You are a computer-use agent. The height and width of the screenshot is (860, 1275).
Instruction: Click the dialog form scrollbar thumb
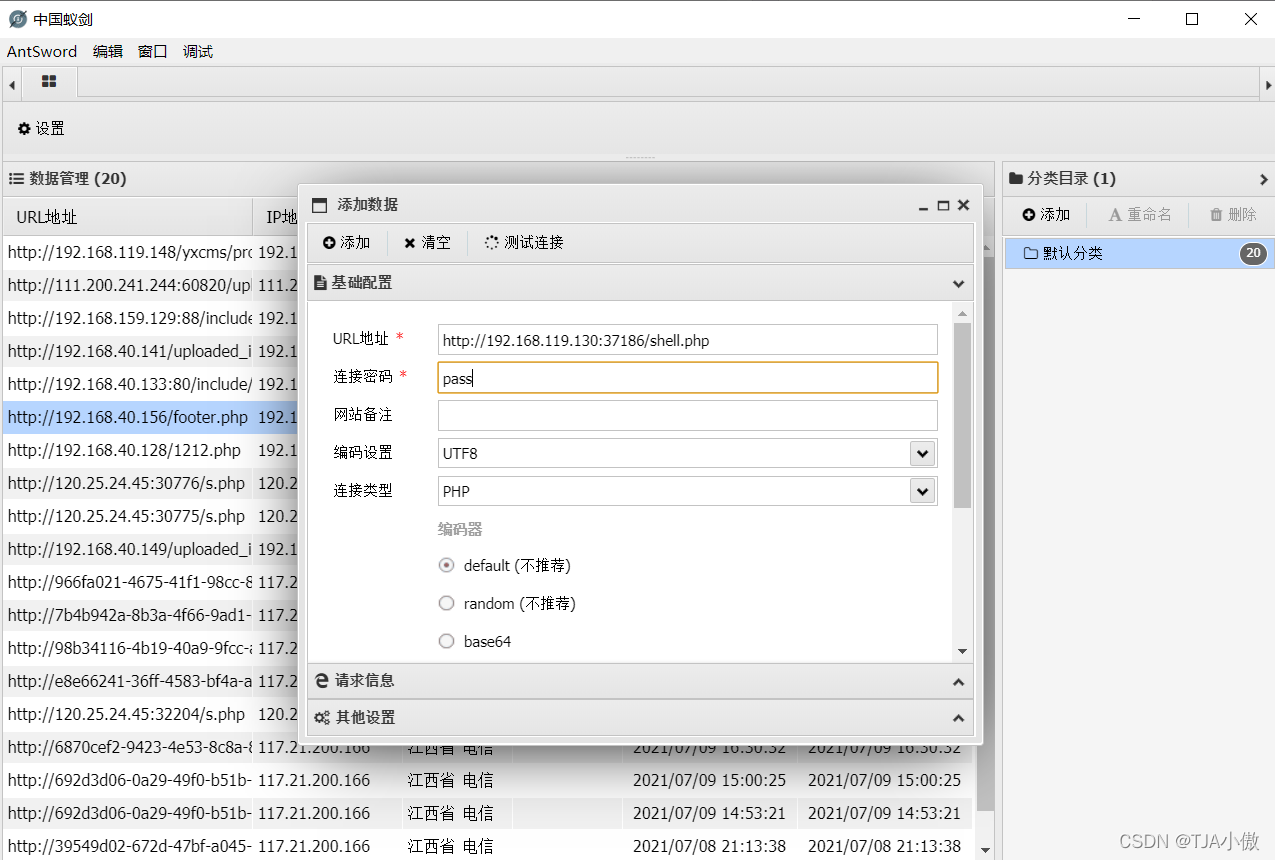coord(962,415)
